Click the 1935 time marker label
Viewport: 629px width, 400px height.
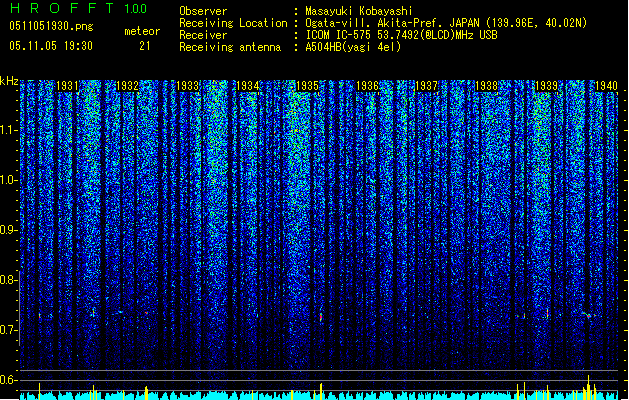pyautogui.click(x=307, y=86)
